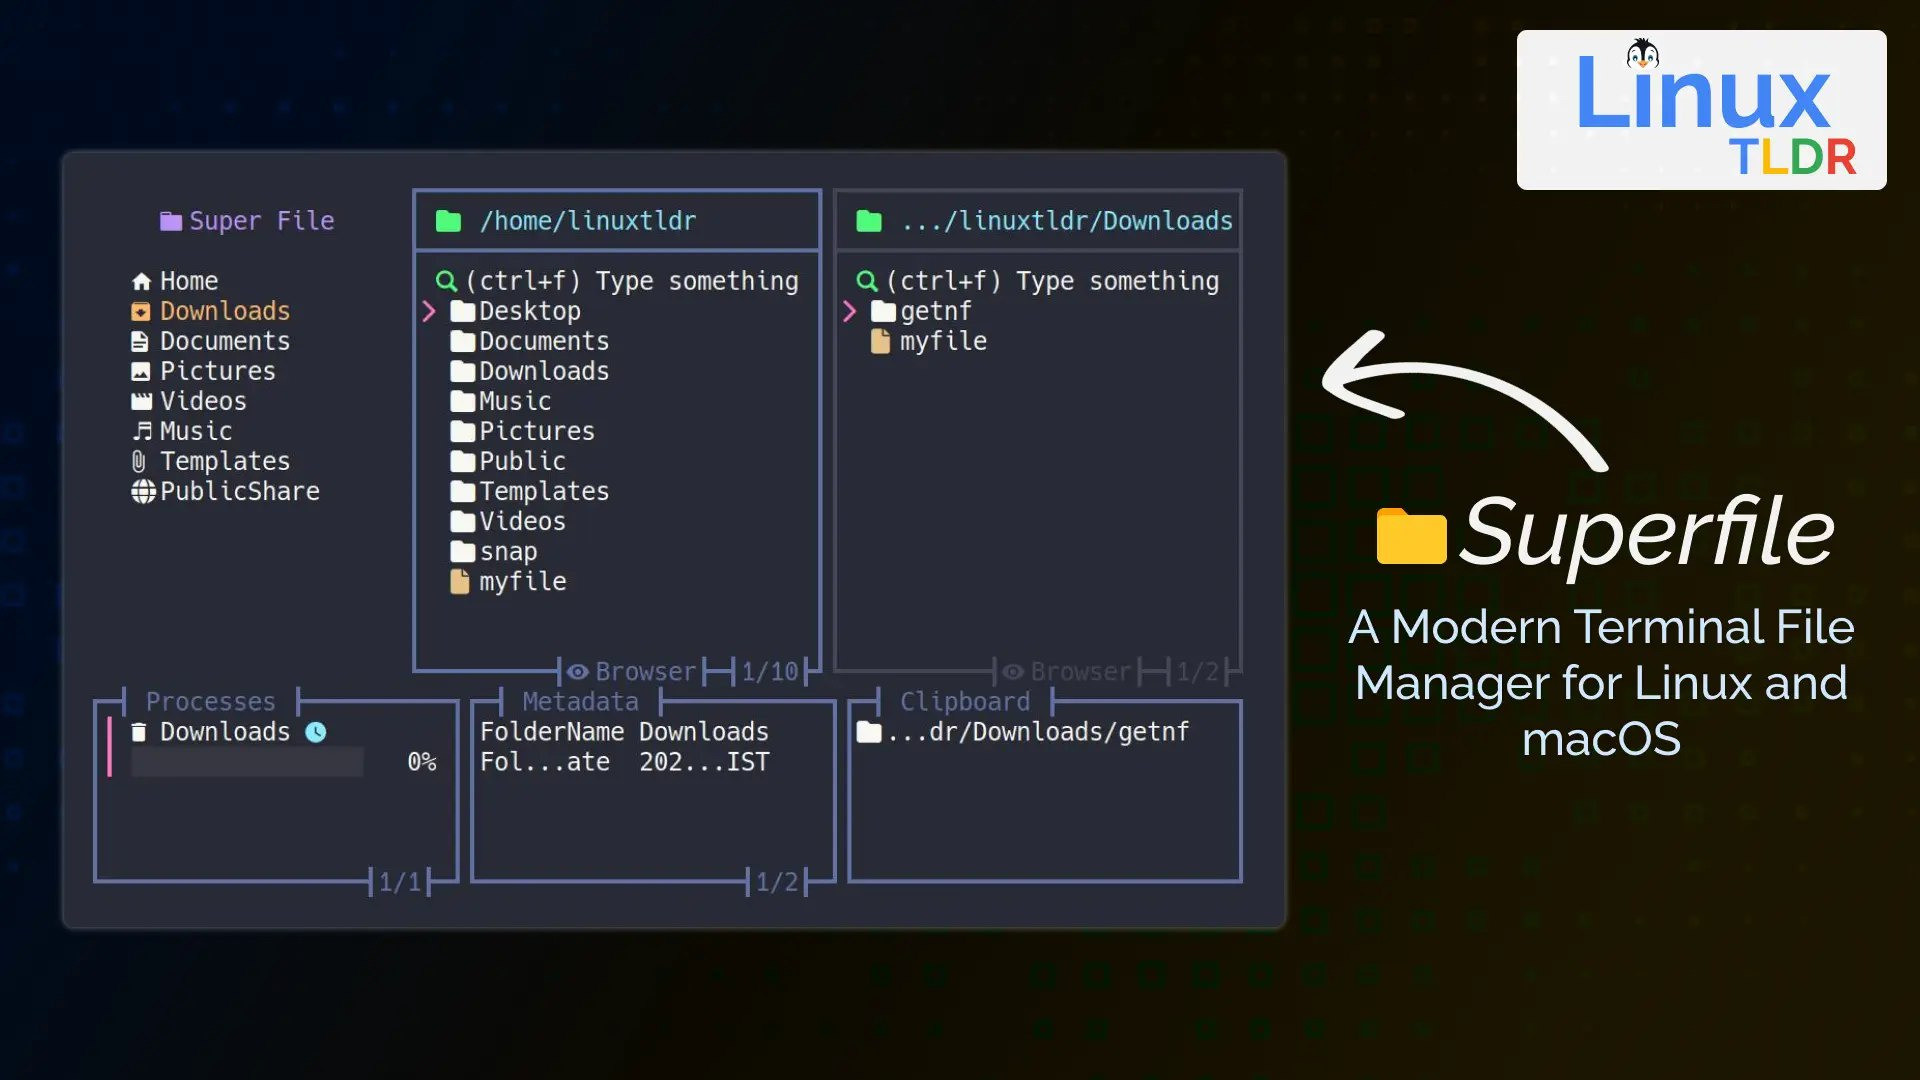Click the 1/10 counter in the /home/linuxtldr panel

(770, 672)
